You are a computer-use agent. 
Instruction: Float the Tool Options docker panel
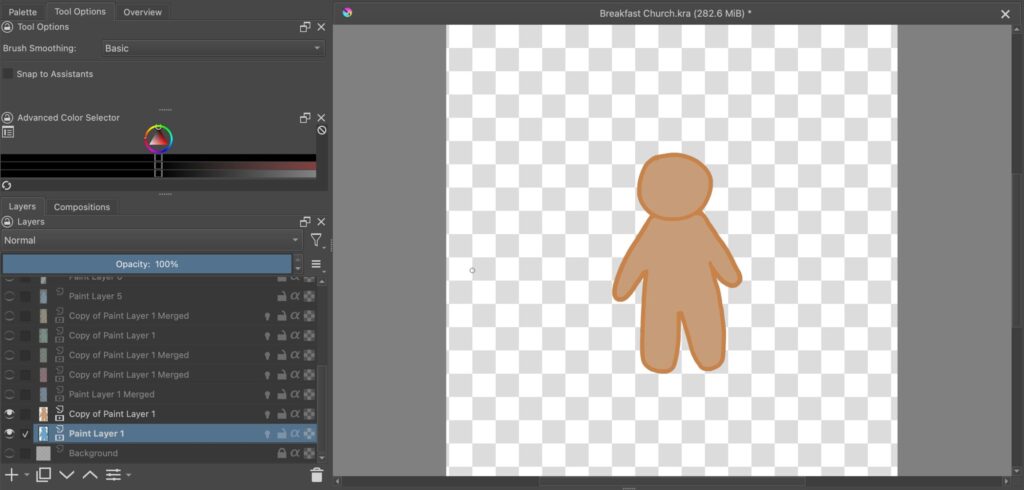[x=305, y=27]
